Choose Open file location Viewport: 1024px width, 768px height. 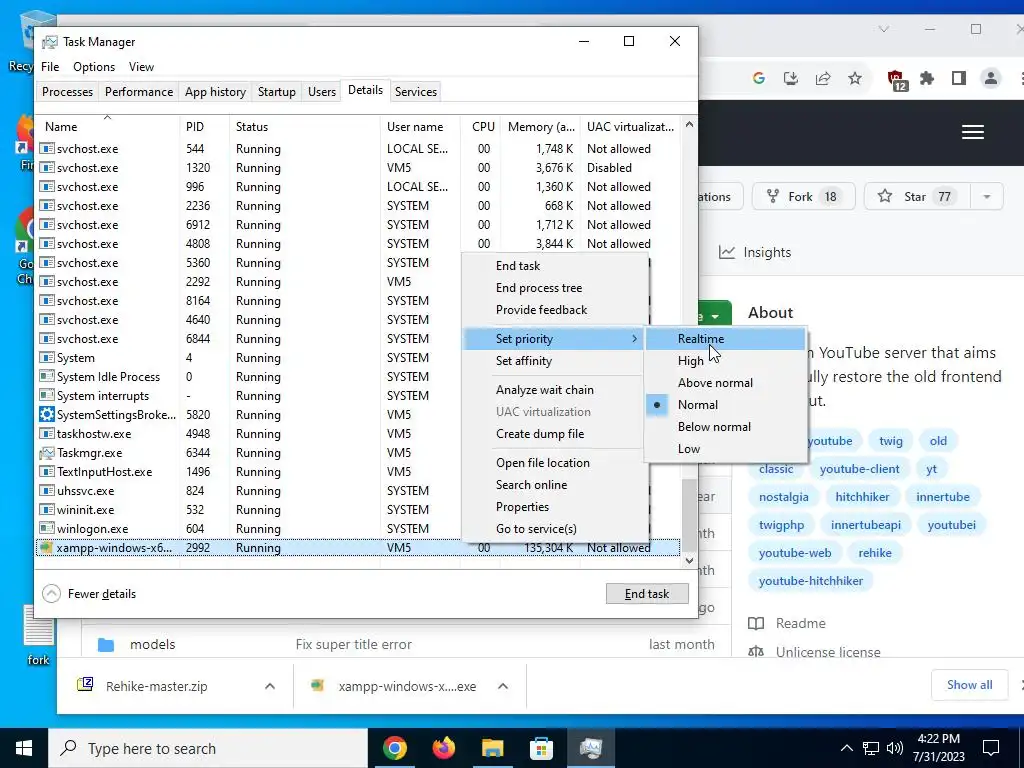click(555, 463)
